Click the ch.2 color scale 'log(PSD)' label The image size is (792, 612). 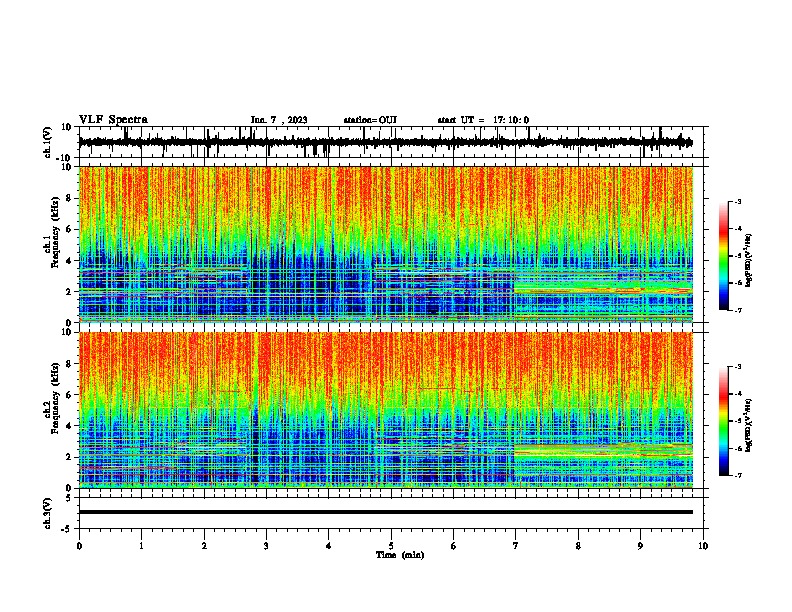(x=749, y=425)
